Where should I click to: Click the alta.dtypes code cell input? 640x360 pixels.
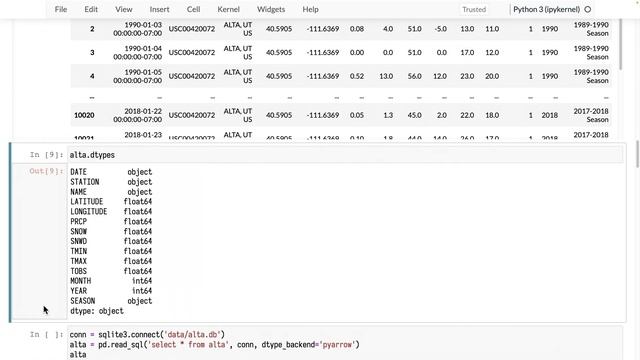tap(345, 155)
